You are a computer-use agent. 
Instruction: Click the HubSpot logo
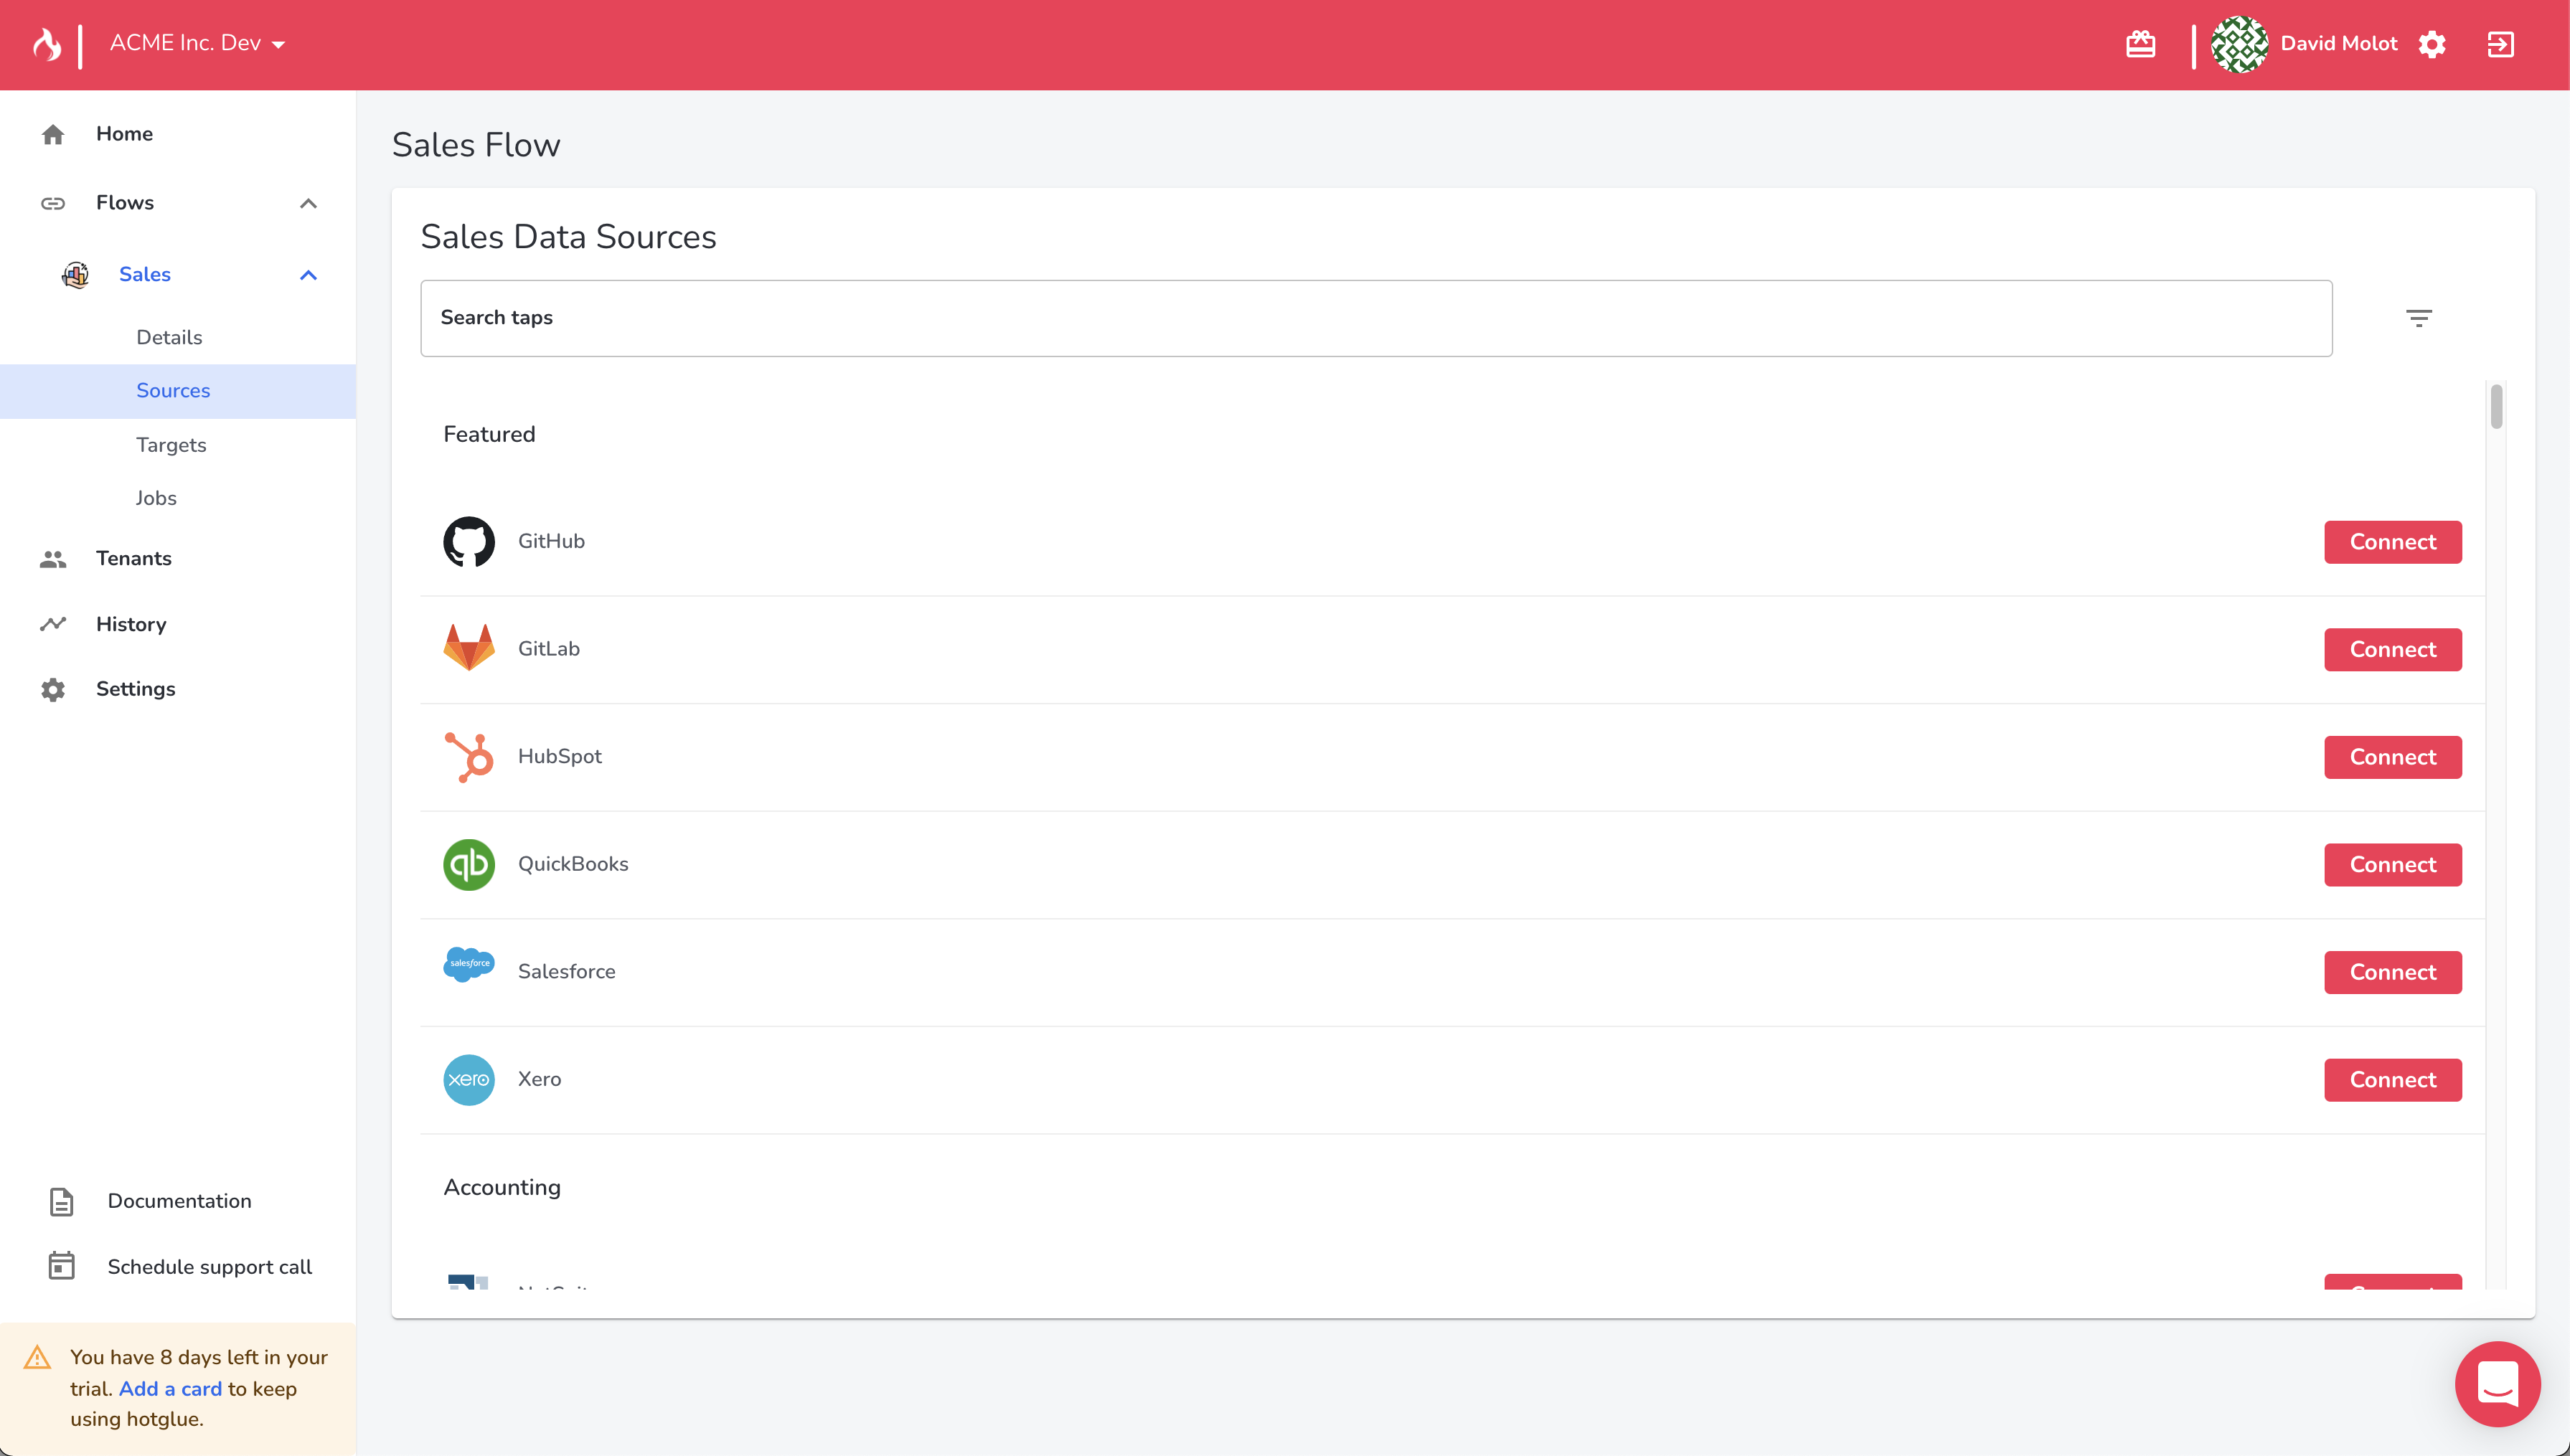[x=468, y=757]
